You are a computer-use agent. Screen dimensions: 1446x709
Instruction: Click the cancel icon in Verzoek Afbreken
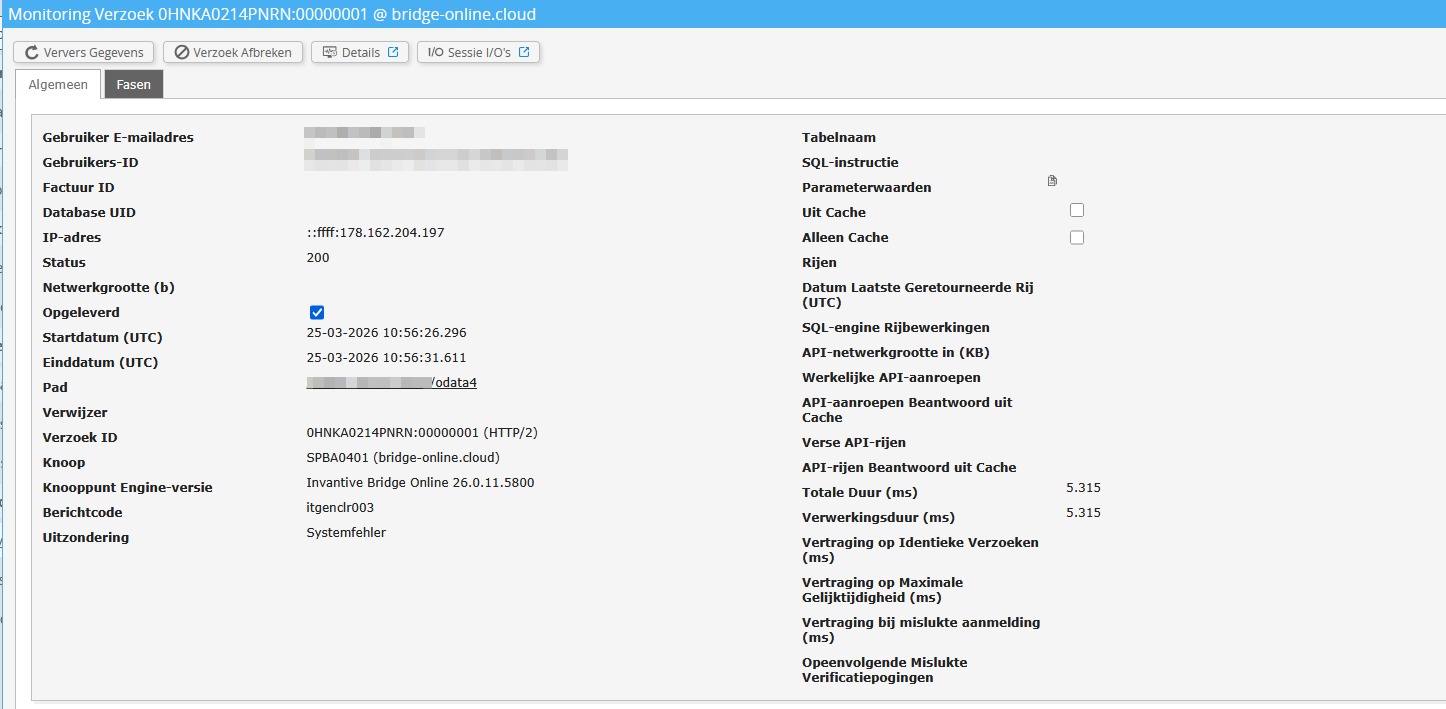click(x=182, y=53)
